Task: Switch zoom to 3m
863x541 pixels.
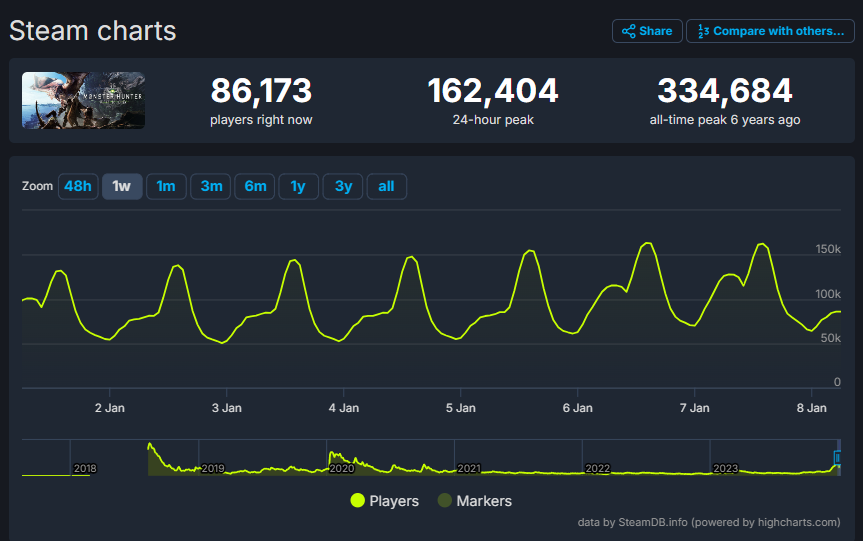Action: [210, 186]
